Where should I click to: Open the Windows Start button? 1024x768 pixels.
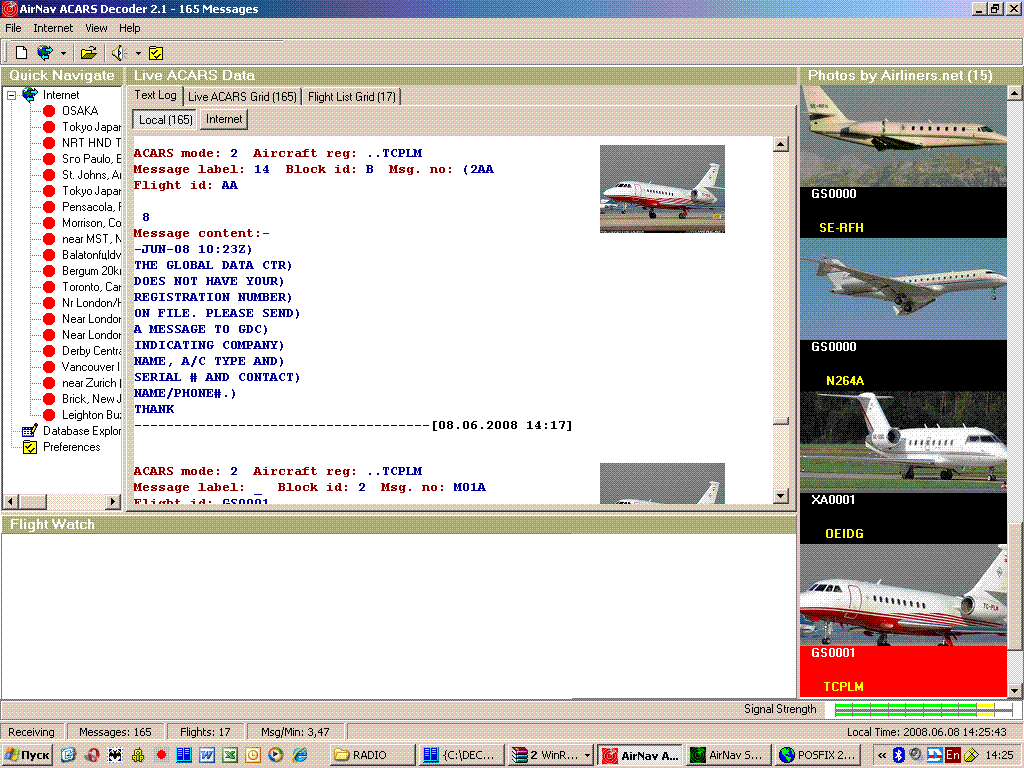pos(27,756)
